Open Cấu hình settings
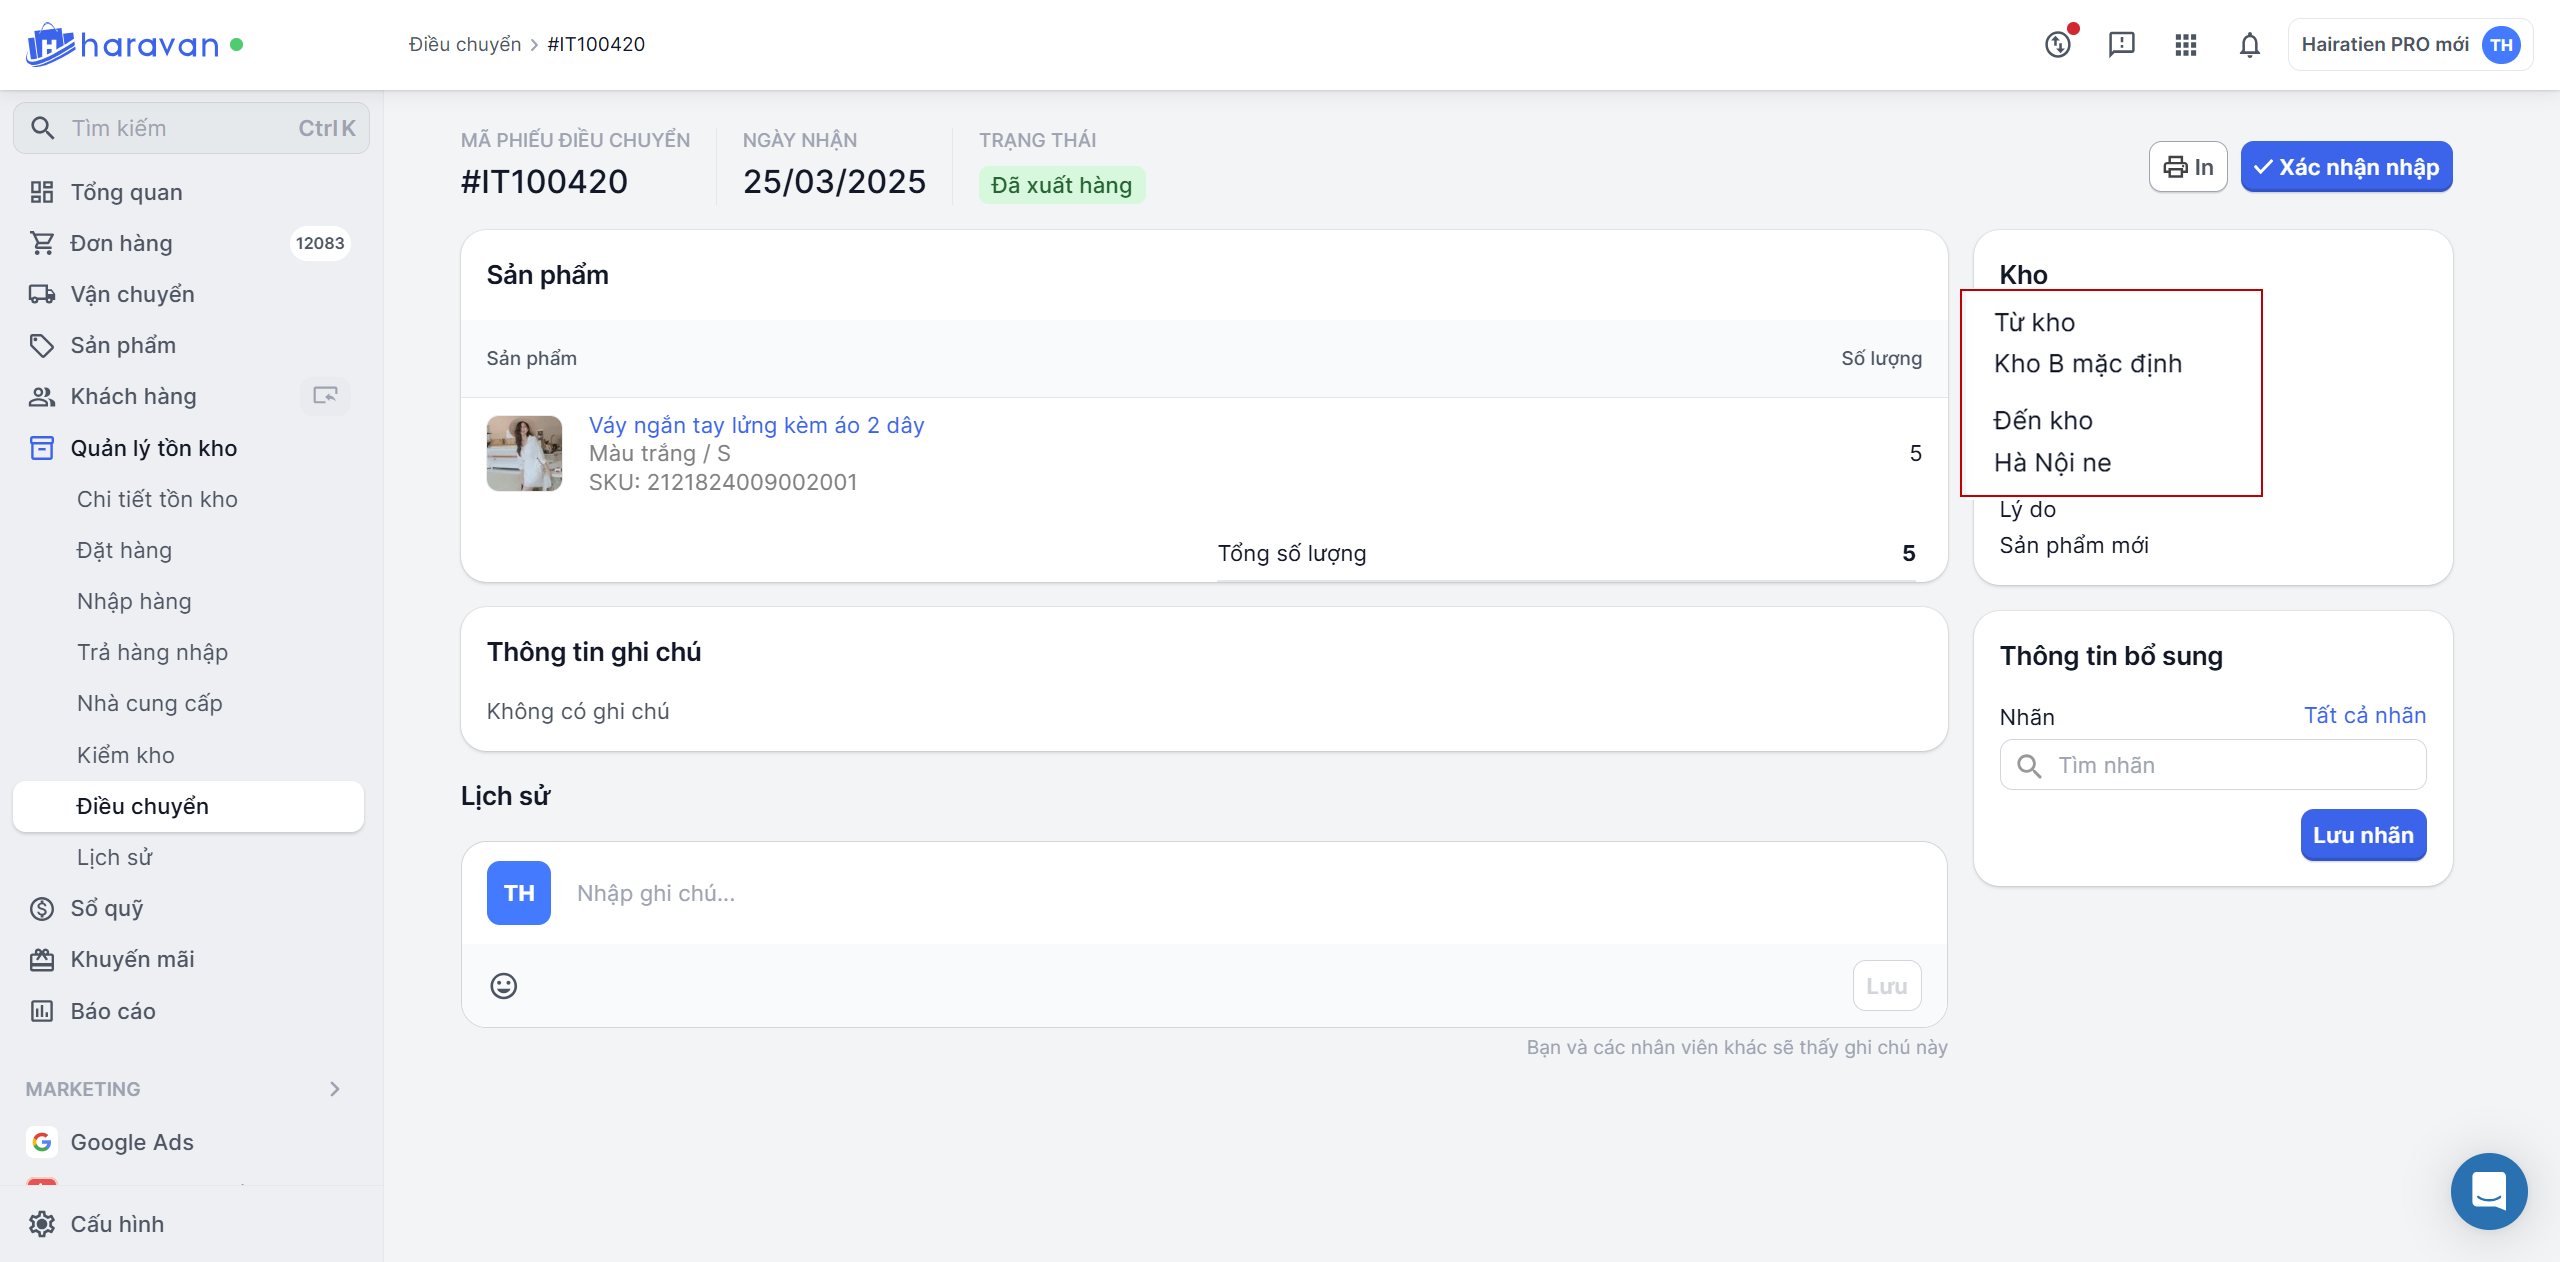 pyautogui.click(x=117, y=1224)
